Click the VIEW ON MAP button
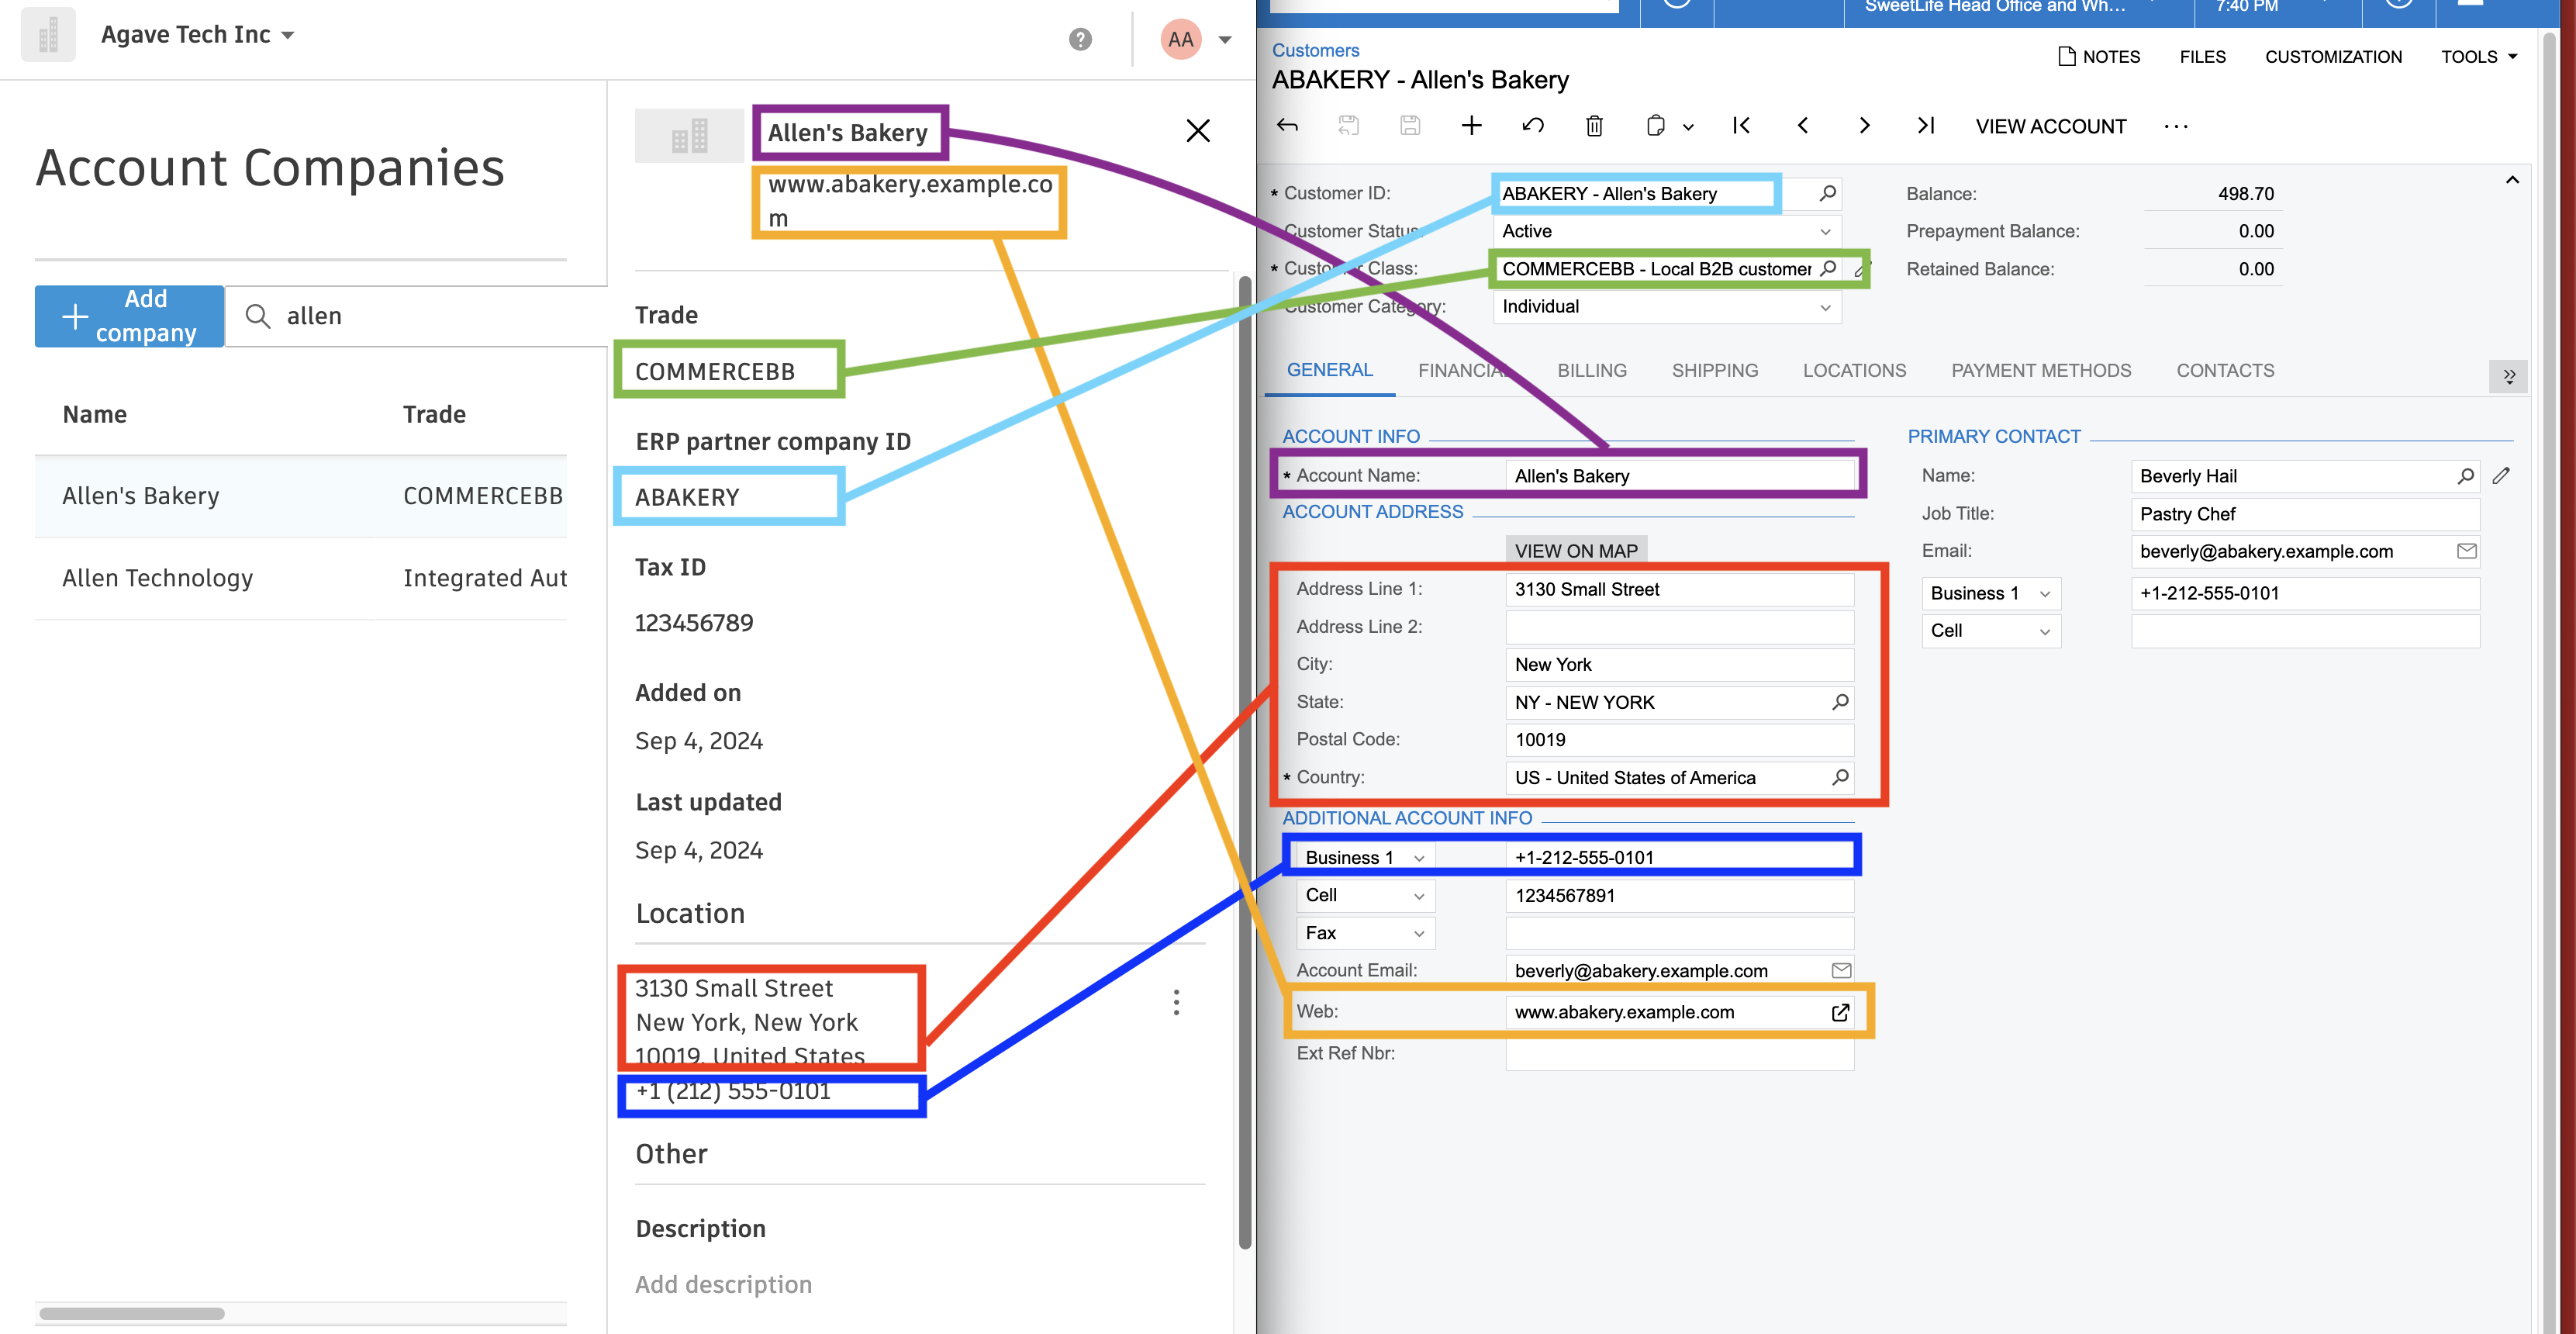This screenshot has height=1334, width=2576. pyautogui.click(x=1576, y=551)
